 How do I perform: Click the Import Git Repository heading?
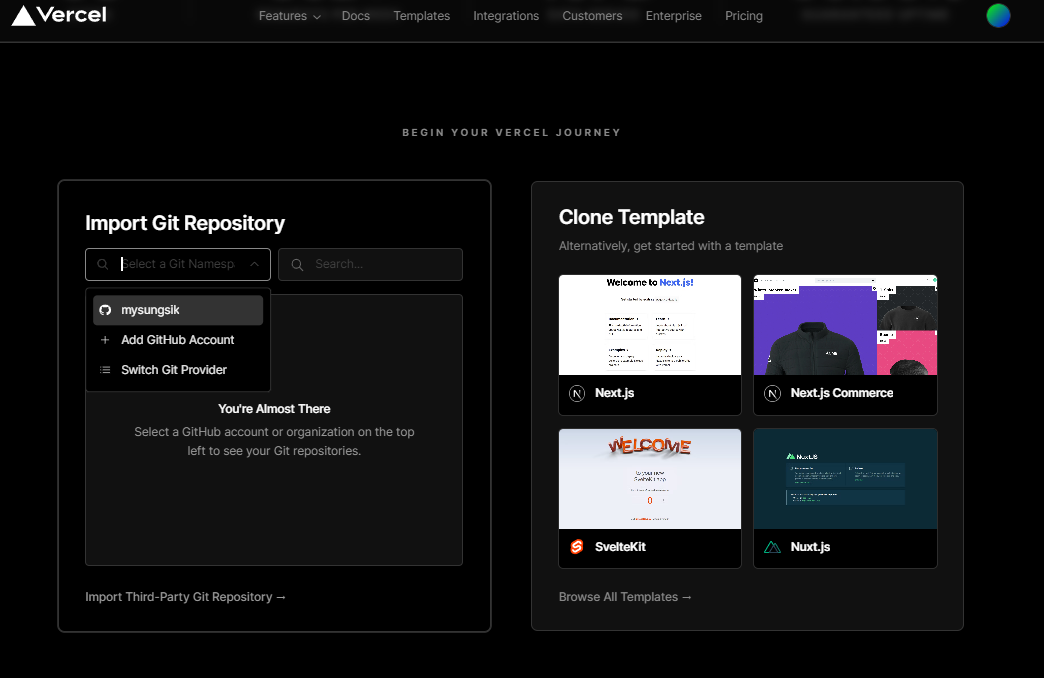click(185, 223)
